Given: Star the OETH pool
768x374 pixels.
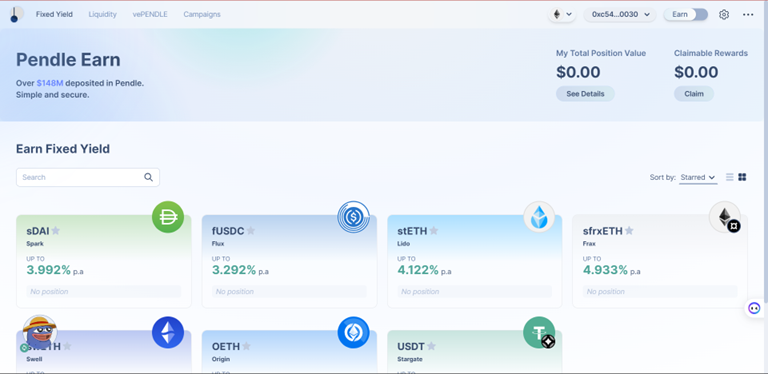Looking at the screenshot, I should tap(246, 346).
